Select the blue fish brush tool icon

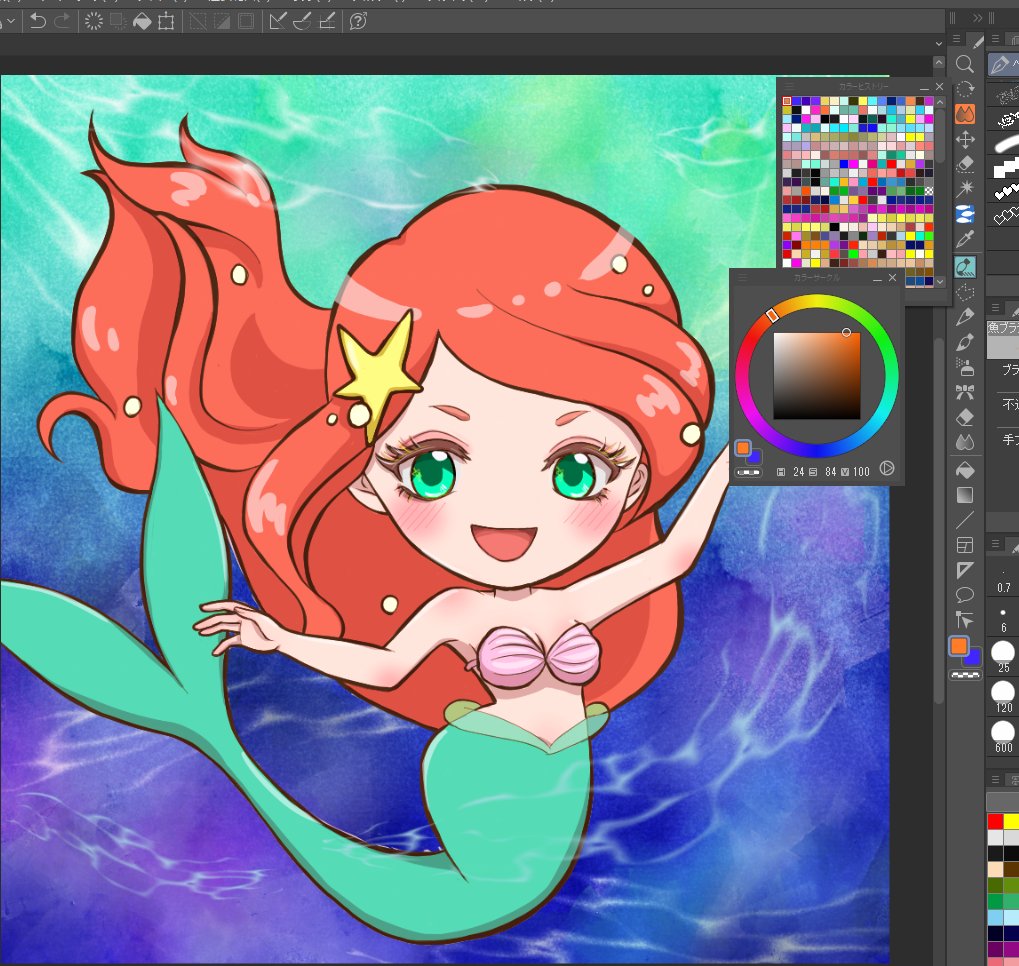click(x=965, y=213)
